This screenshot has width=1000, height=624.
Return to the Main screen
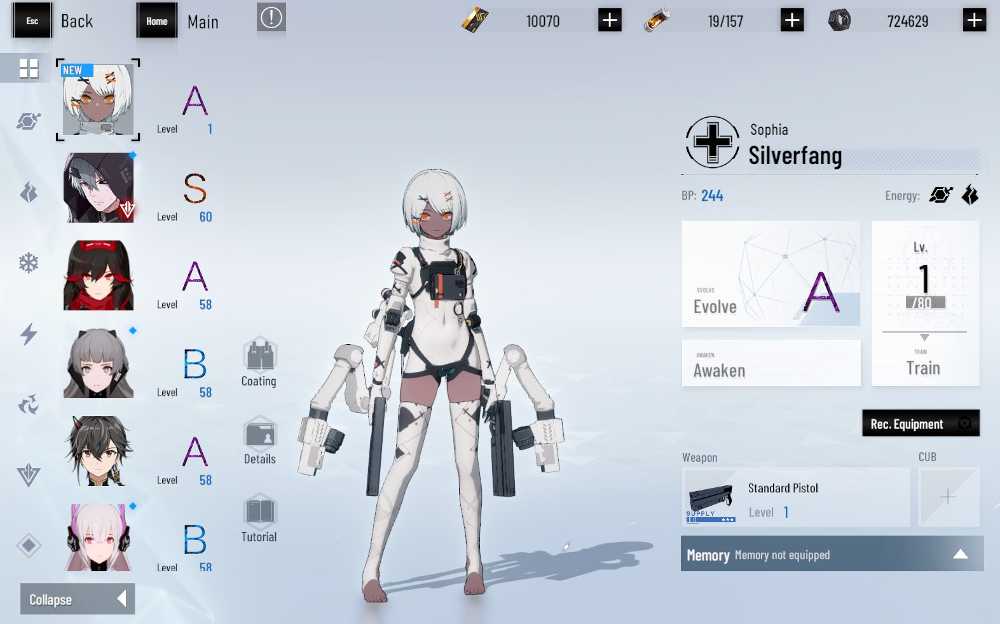(203, 22)
